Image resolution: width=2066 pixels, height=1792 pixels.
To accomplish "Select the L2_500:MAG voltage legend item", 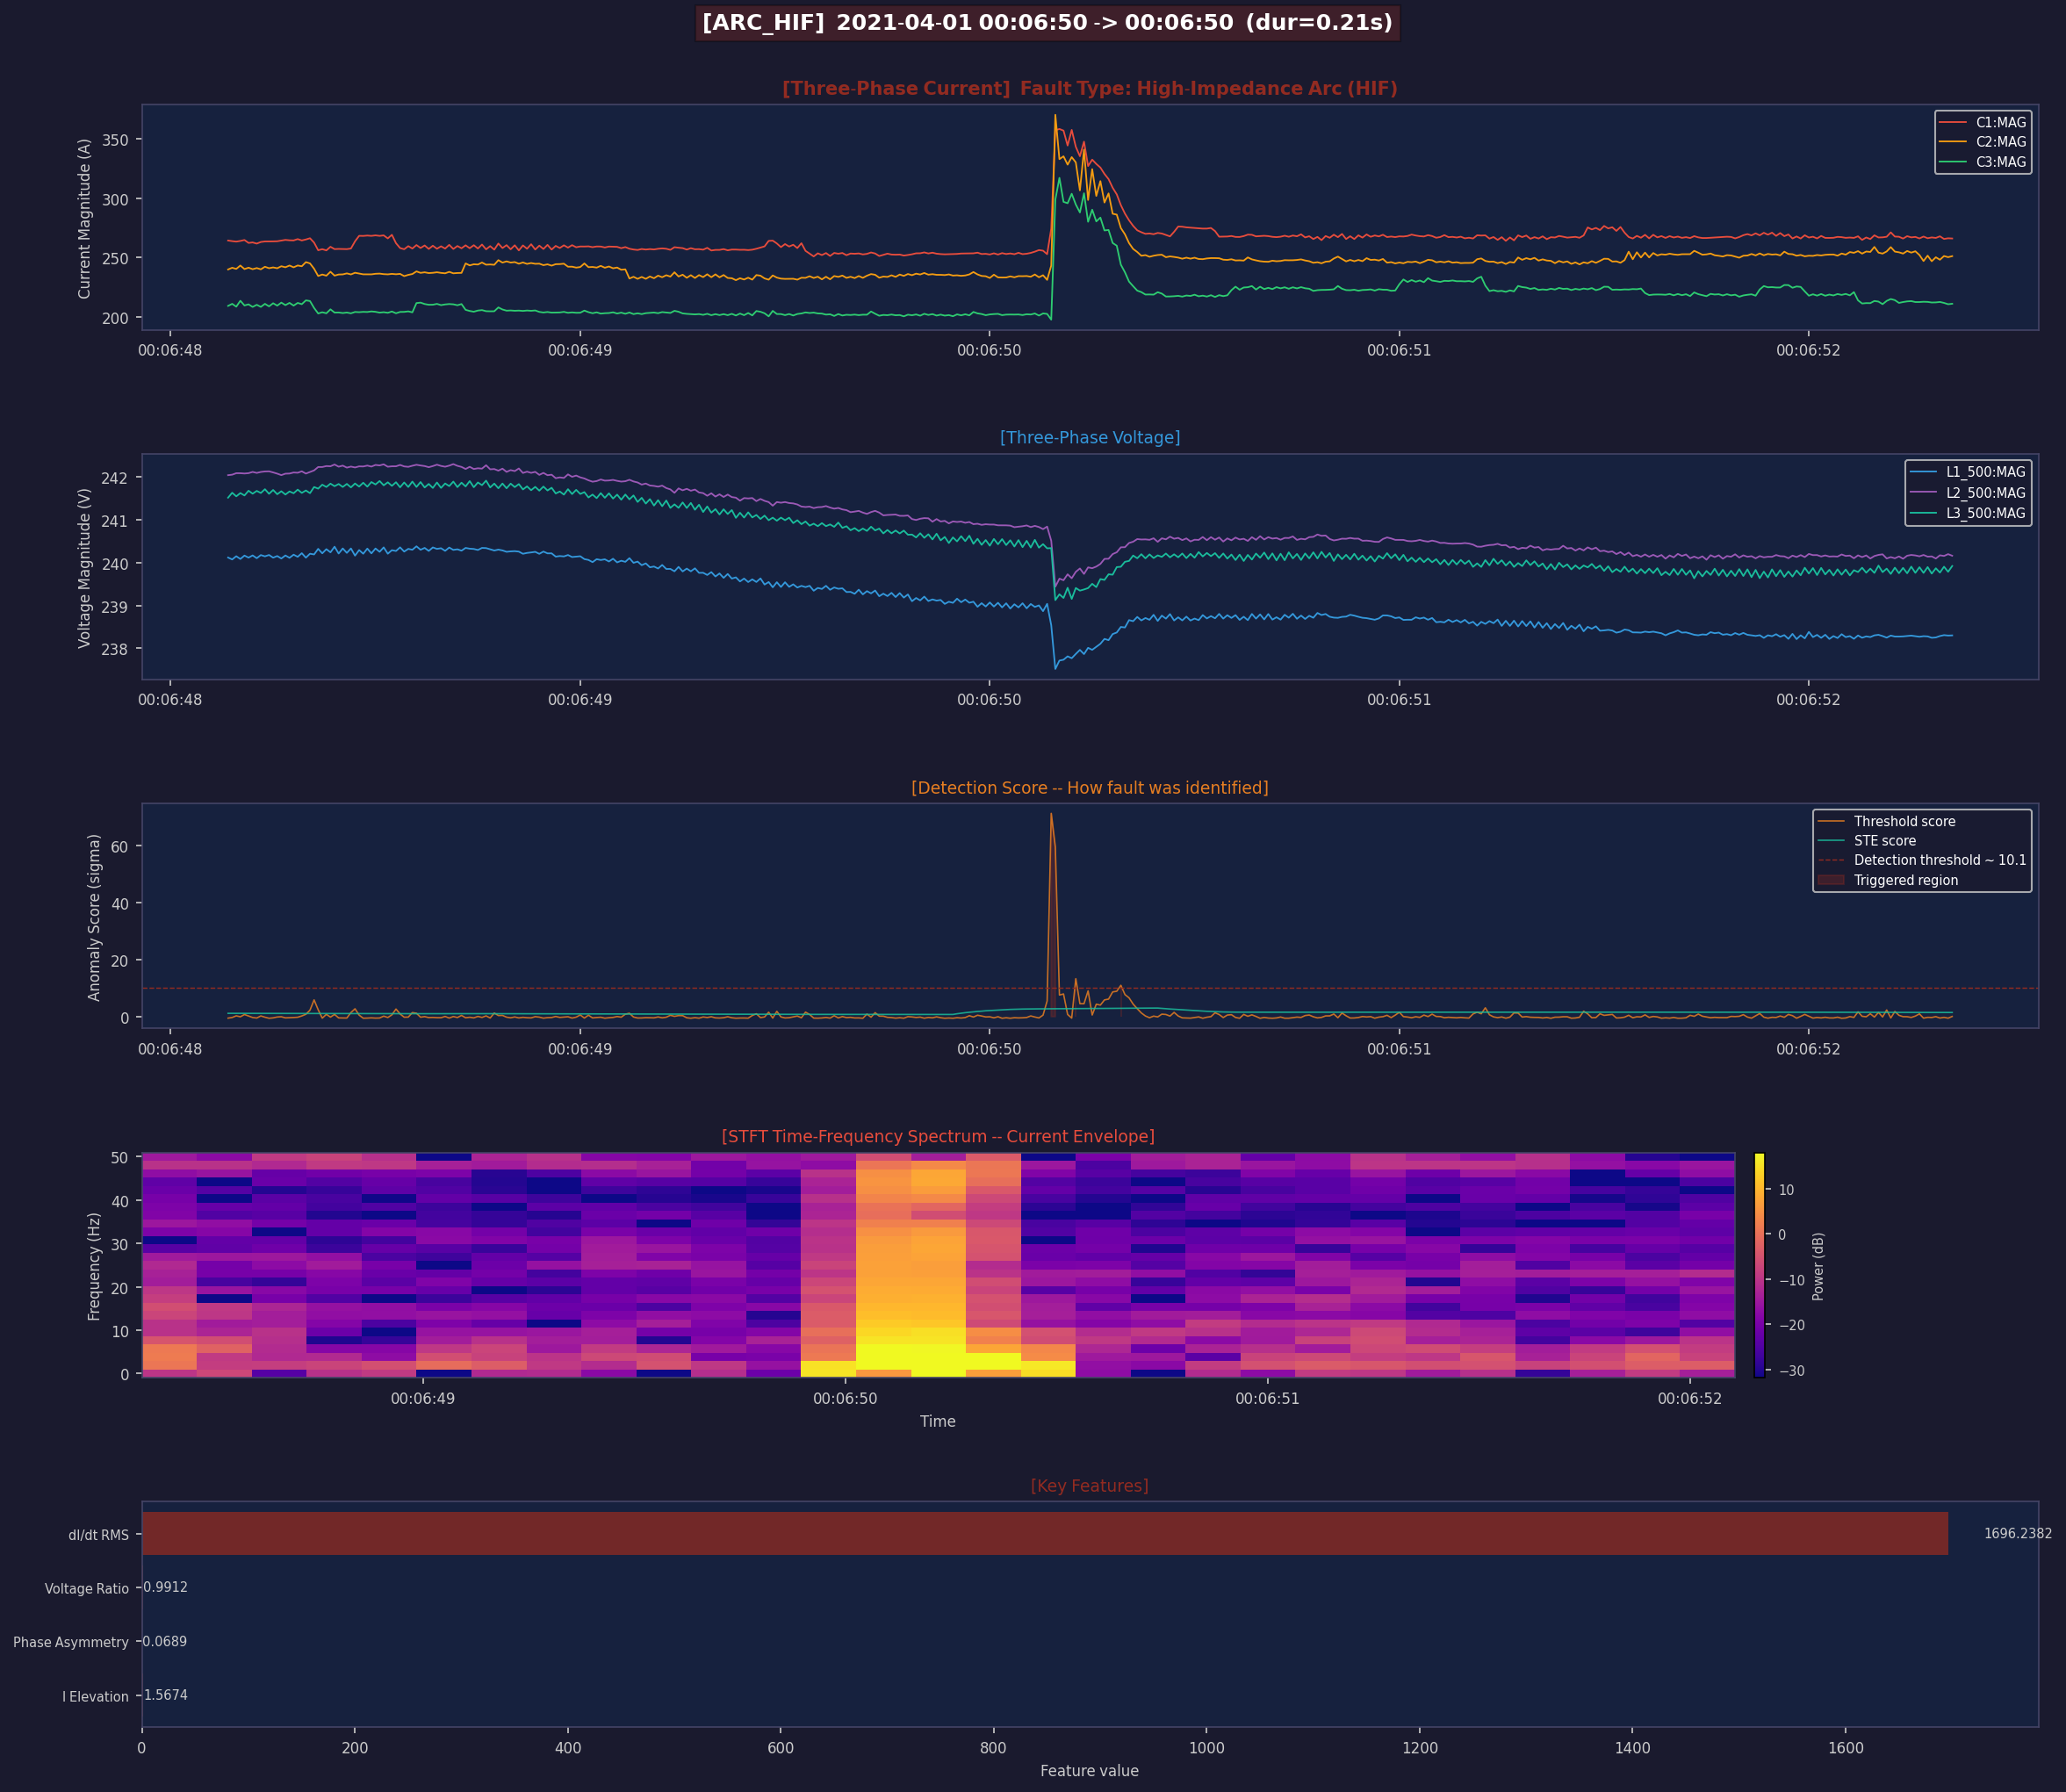I will pyautogui.click(x=1984, y=493).
